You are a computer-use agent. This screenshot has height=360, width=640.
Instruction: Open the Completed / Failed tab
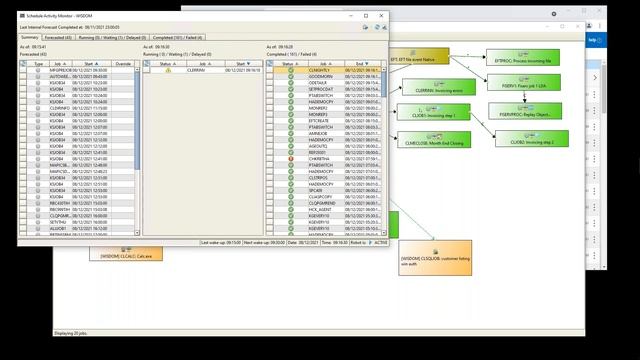(x=178, y=38)
